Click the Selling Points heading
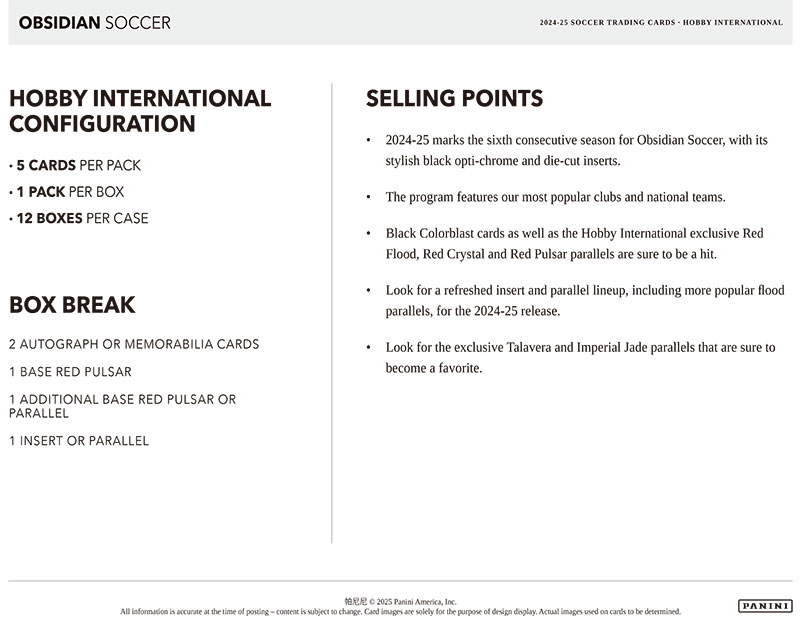Screen dimensions: 800x618 tap(454, 98)
